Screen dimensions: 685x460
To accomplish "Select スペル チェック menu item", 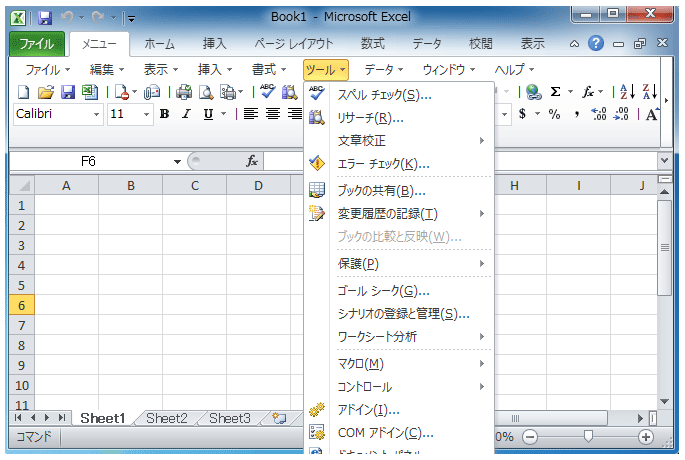I will pos(398,95).
